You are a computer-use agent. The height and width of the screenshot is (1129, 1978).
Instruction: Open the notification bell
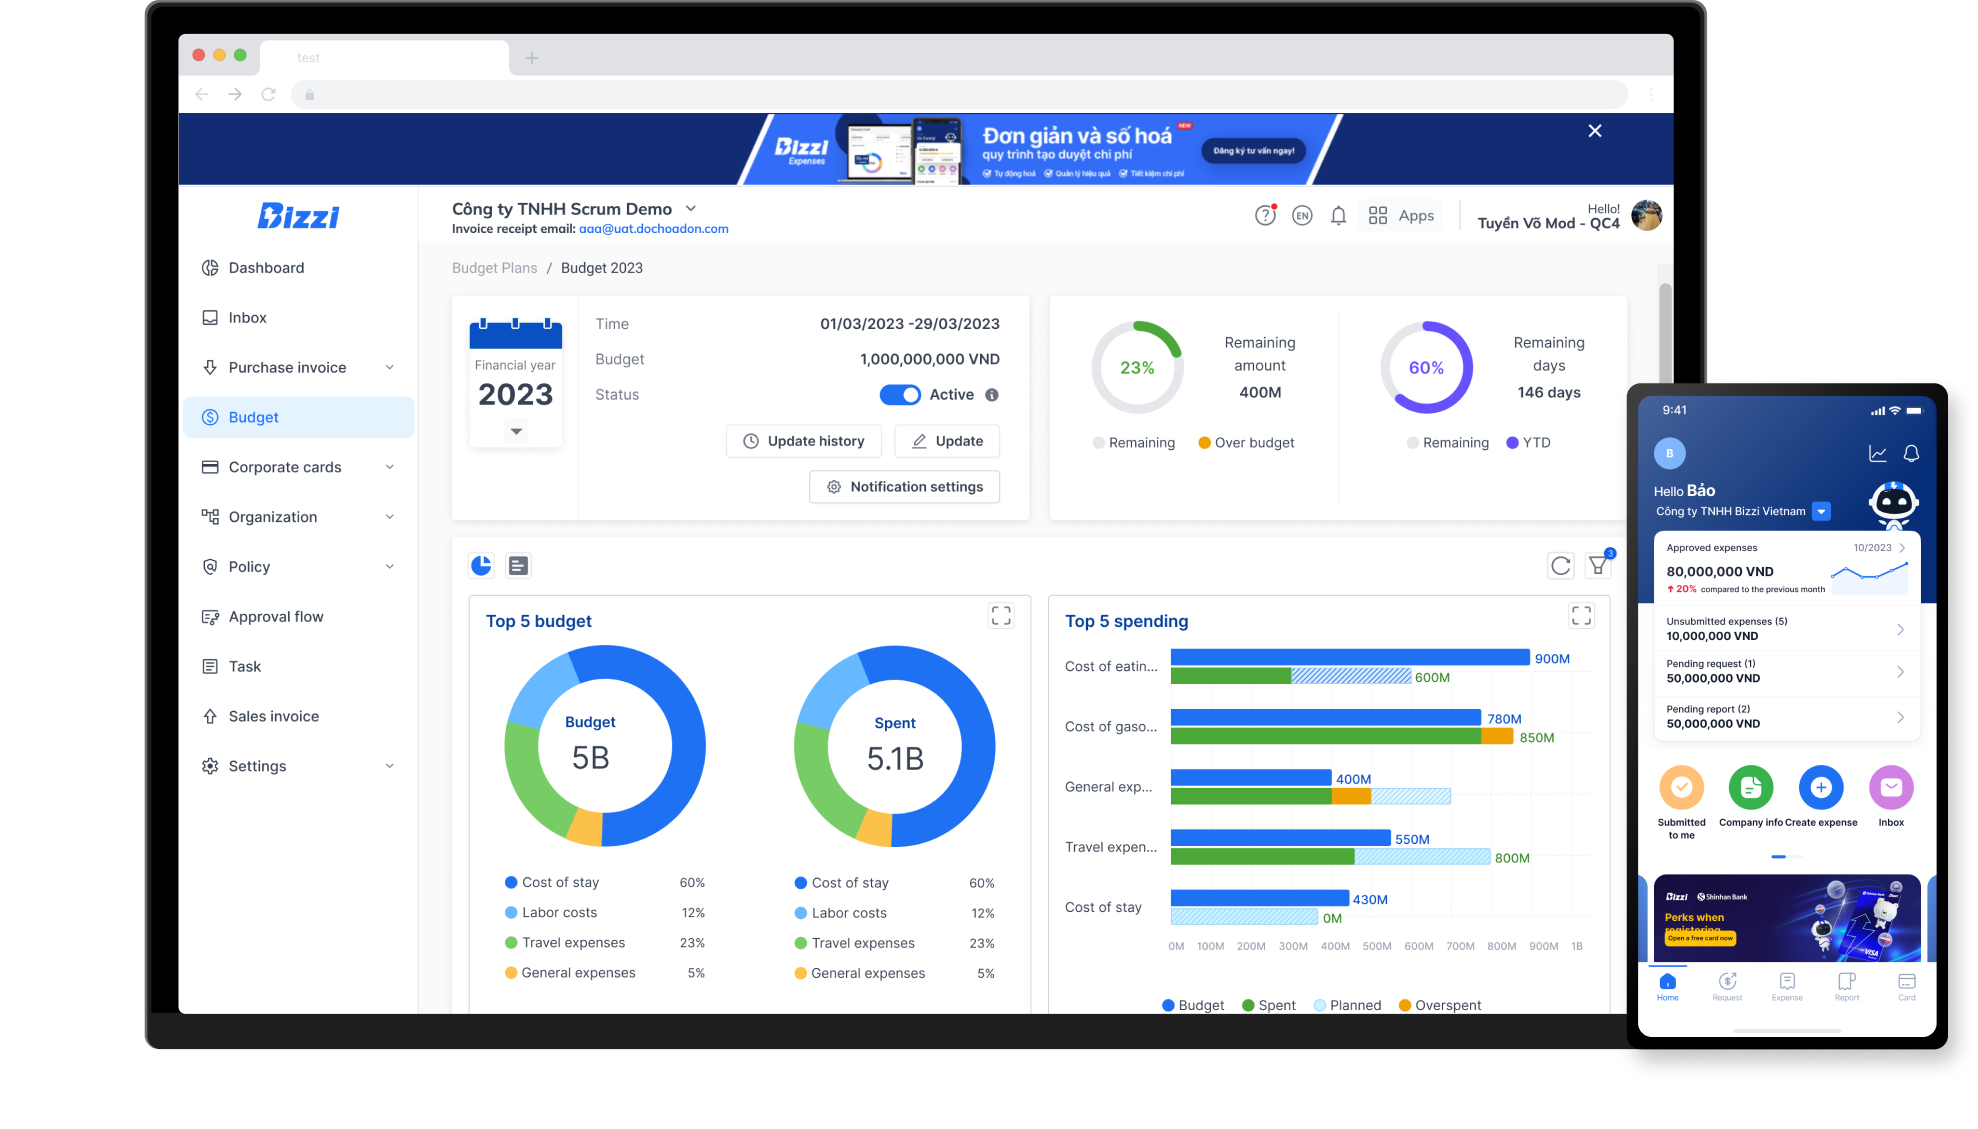(x=1338, y=215)
